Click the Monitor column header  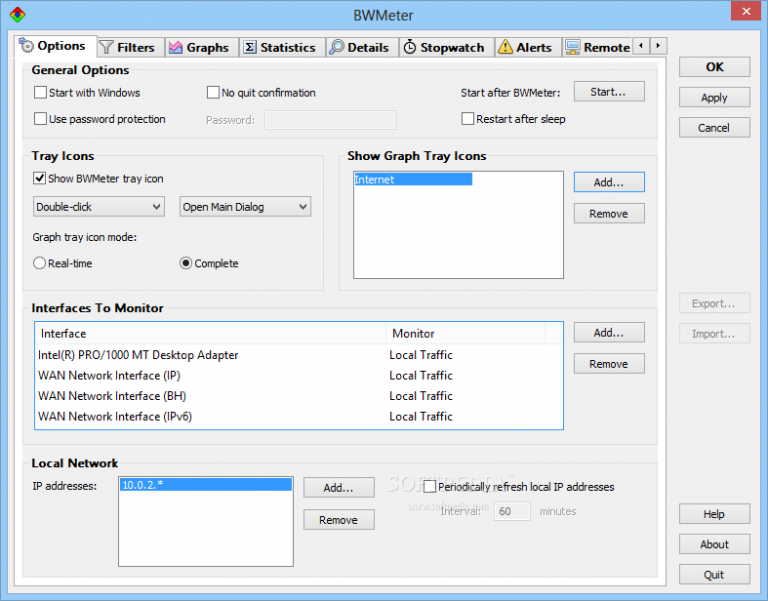(465, 334)
